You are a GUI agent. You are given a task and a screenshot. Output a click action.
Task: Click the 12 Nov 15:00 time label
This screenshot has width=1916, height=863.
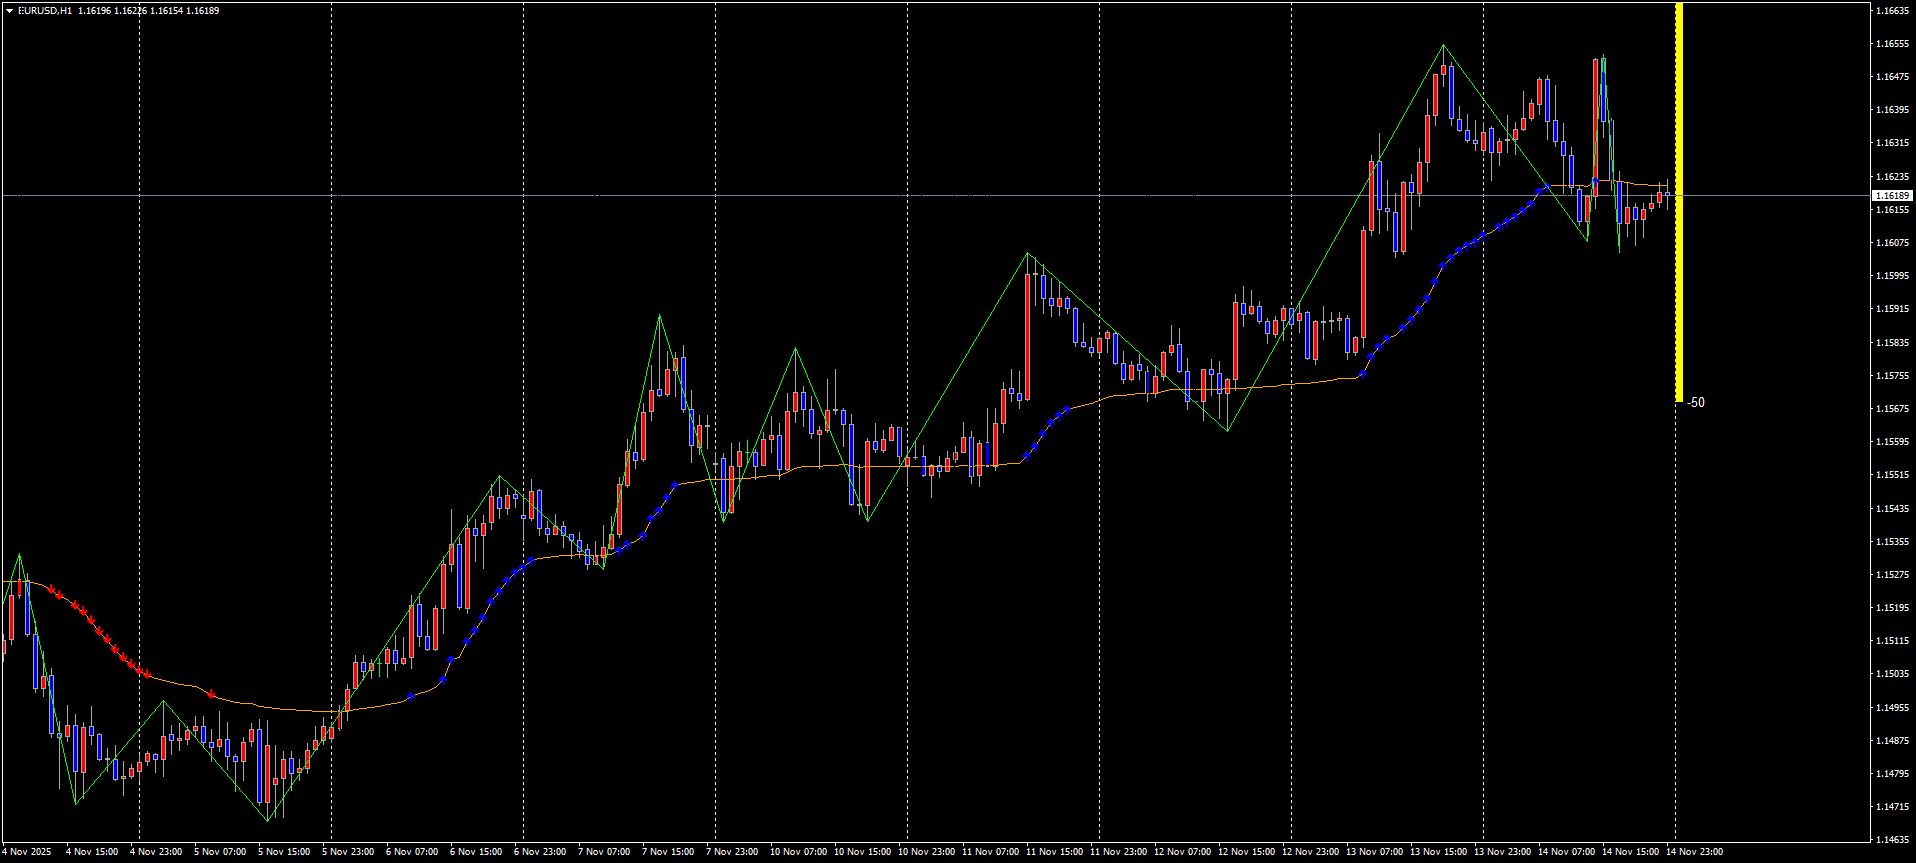[1246, 852]
